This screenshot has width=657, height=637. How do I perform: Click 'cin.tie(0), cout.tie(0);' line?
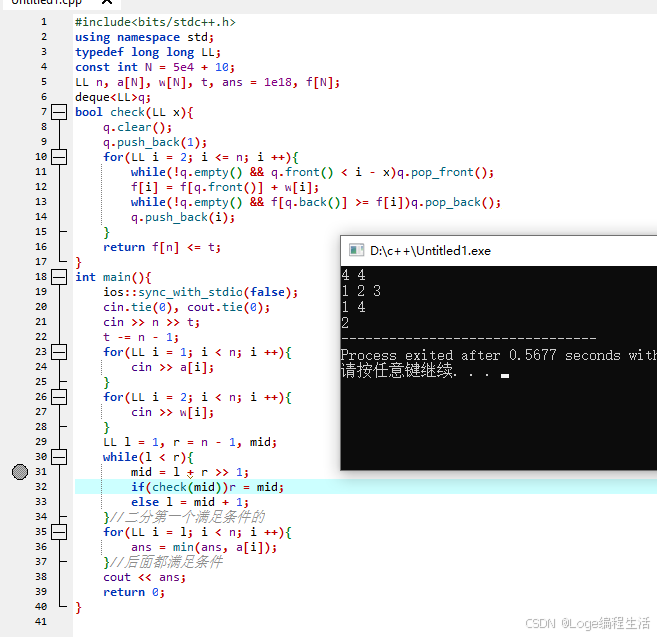pyautogui.click(x=186, y=307)
